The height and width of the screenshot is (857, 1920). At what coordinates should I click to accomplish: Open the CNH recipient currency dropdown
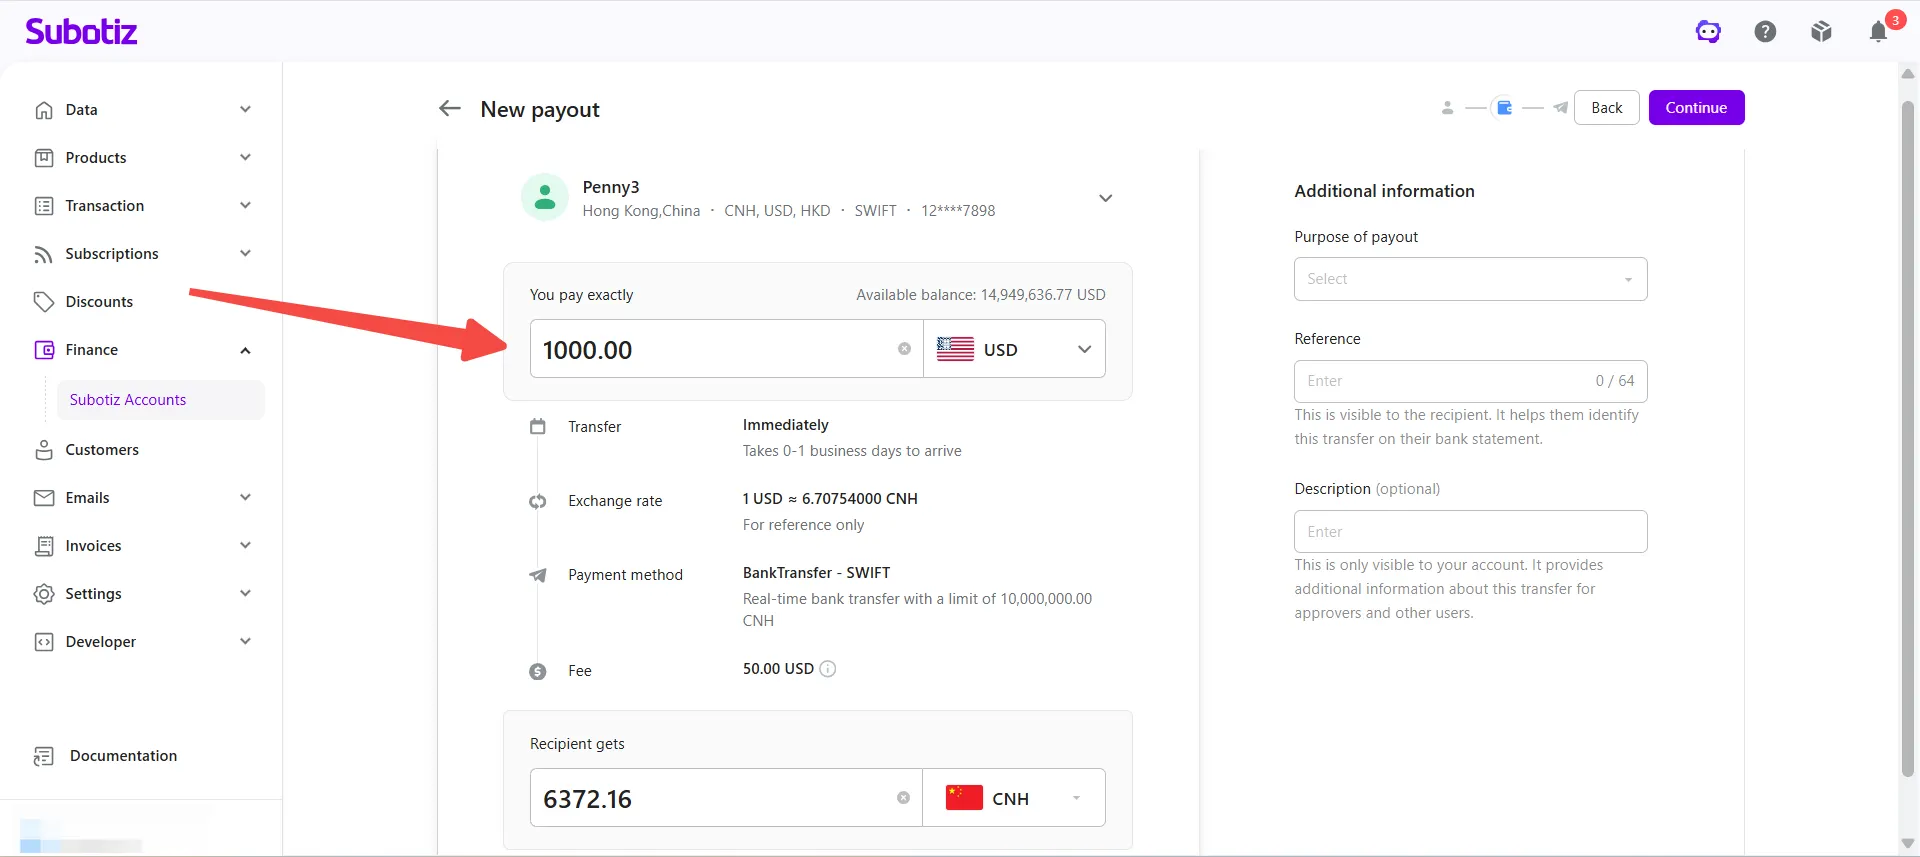1014,798
